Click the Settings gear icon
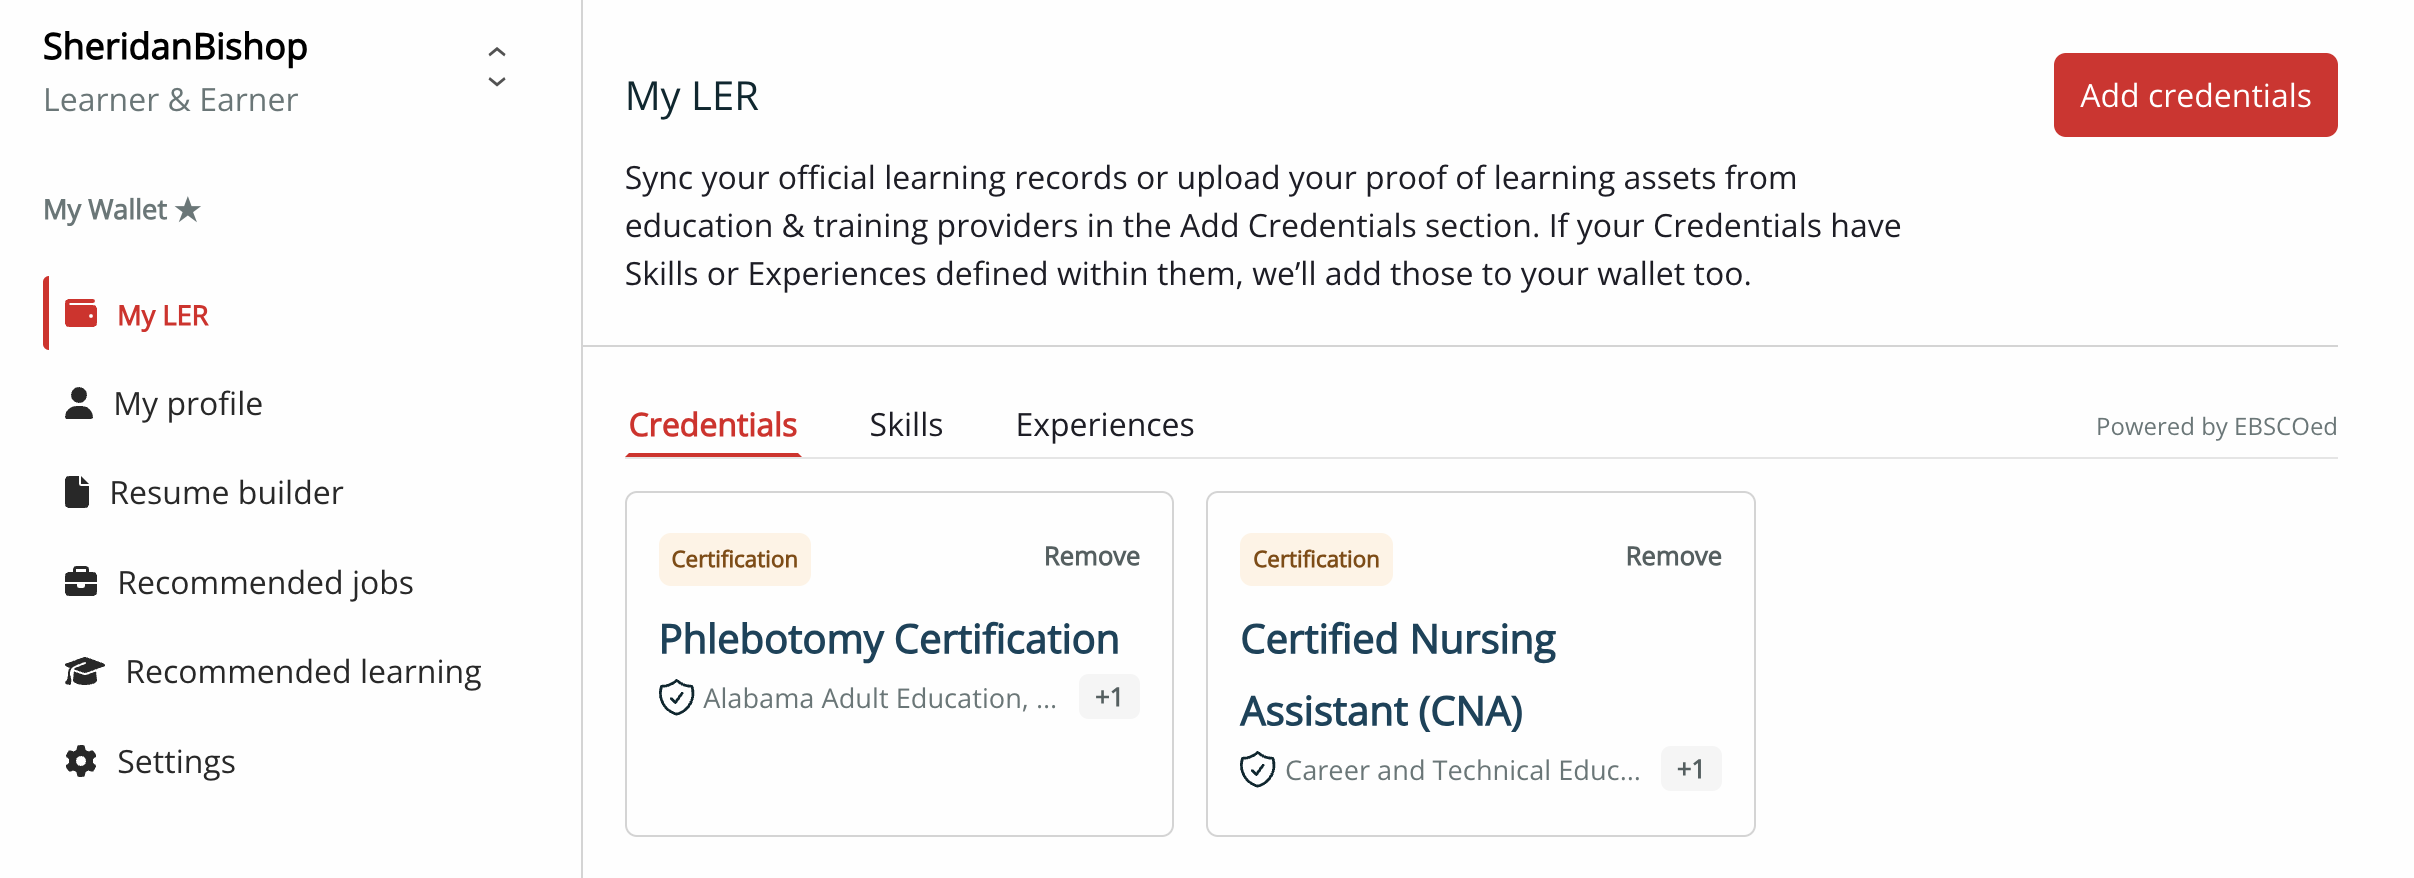 [x=81, y=761]
